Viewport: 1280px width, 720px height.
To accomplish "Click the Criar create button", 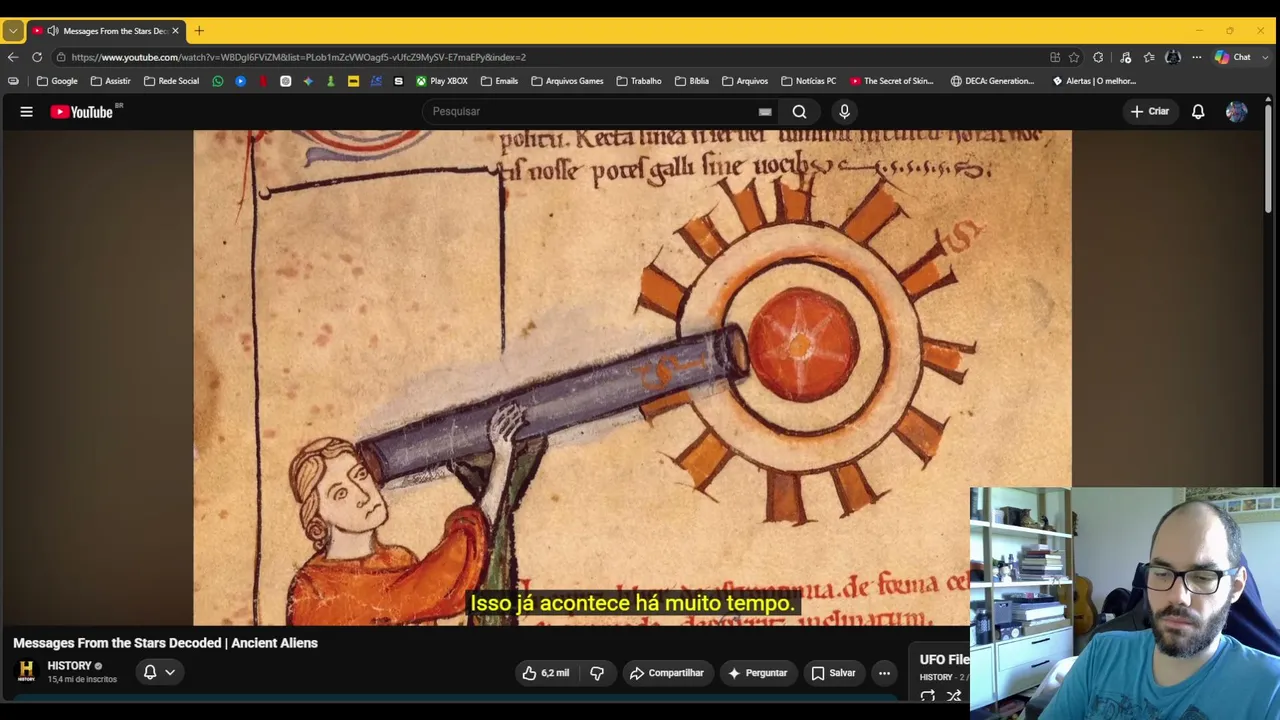I will [x=1149, y=112].
